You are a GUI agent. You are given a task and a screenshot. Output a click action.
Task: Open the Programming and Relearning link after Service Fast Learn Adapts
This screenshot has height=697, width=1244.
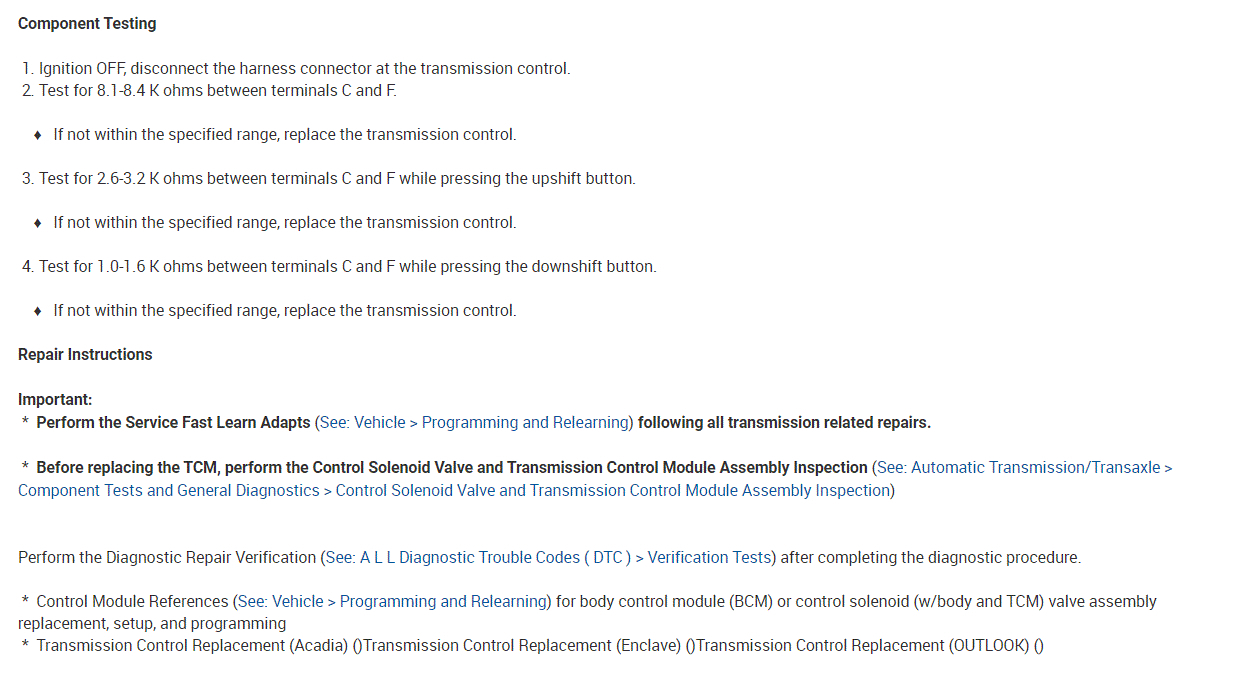pyautogui.click(x=474, y=423)
